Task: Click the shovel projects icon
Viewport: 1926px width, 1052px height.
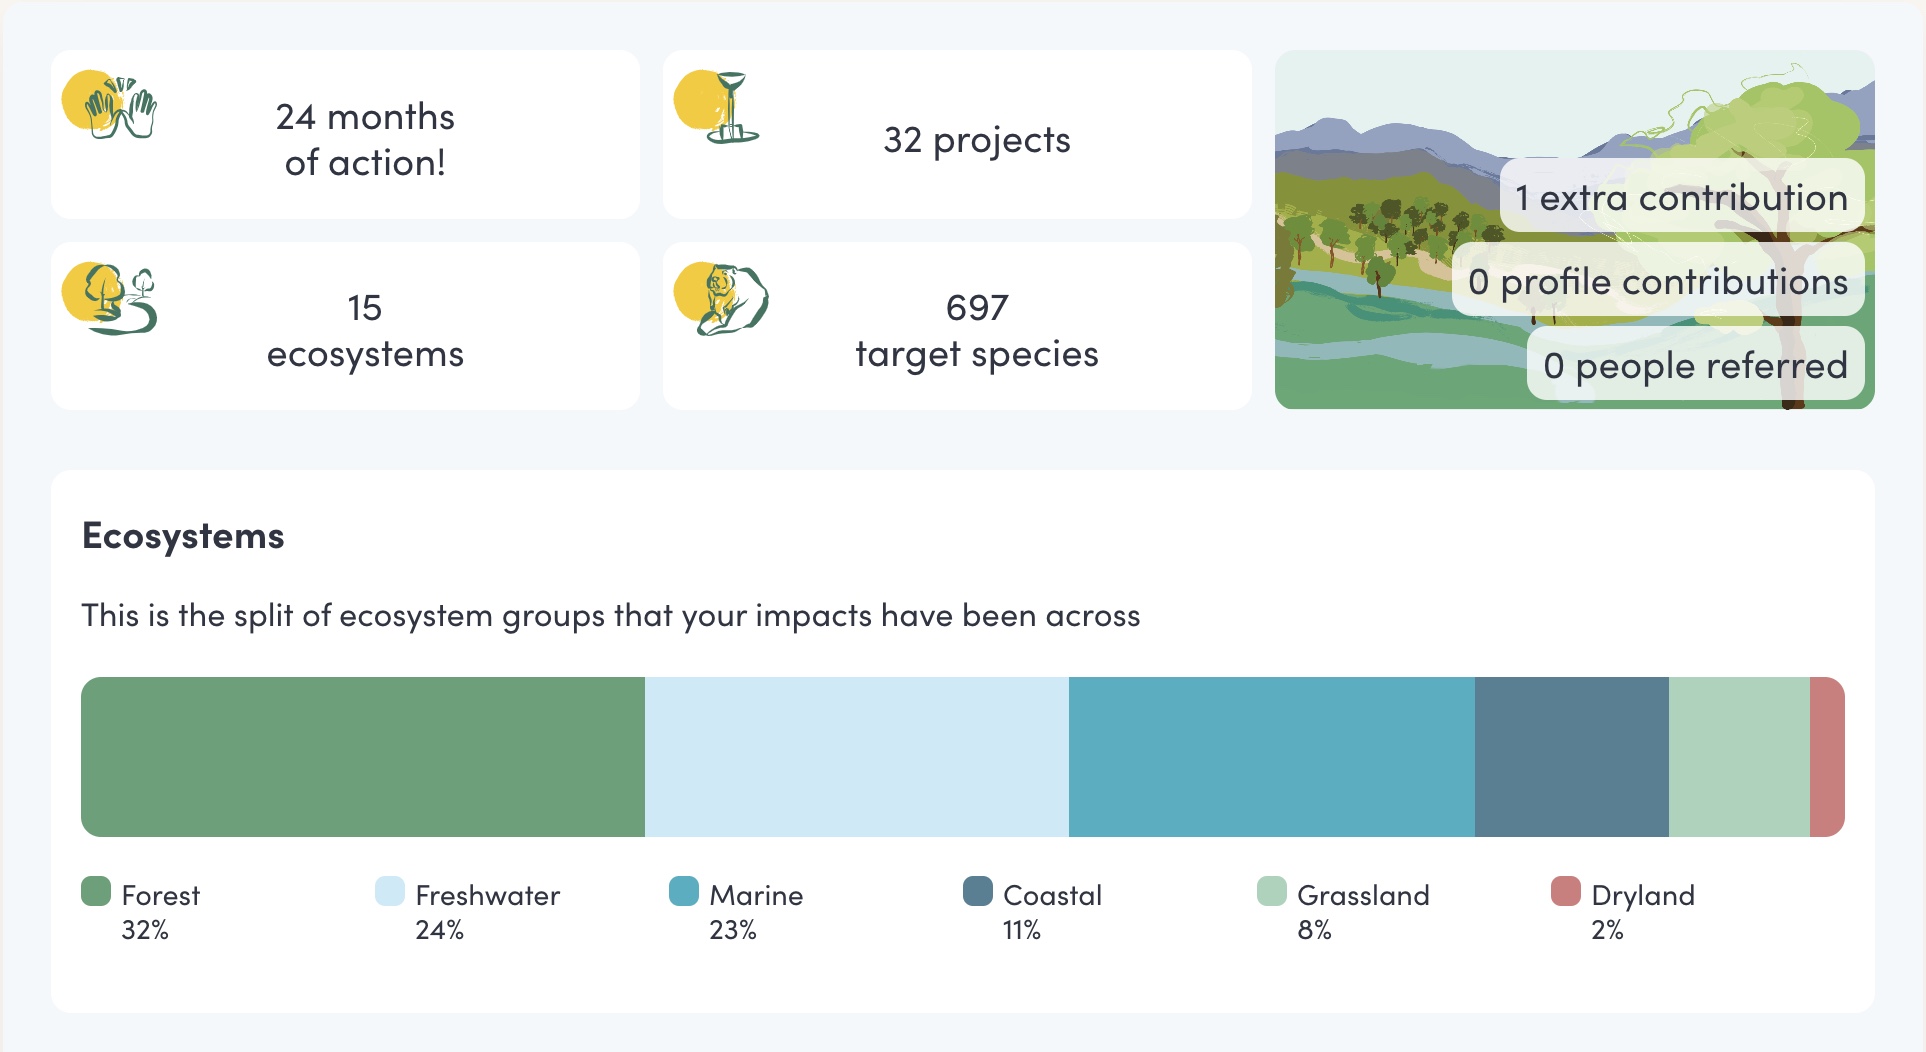Action: [720, 107]
